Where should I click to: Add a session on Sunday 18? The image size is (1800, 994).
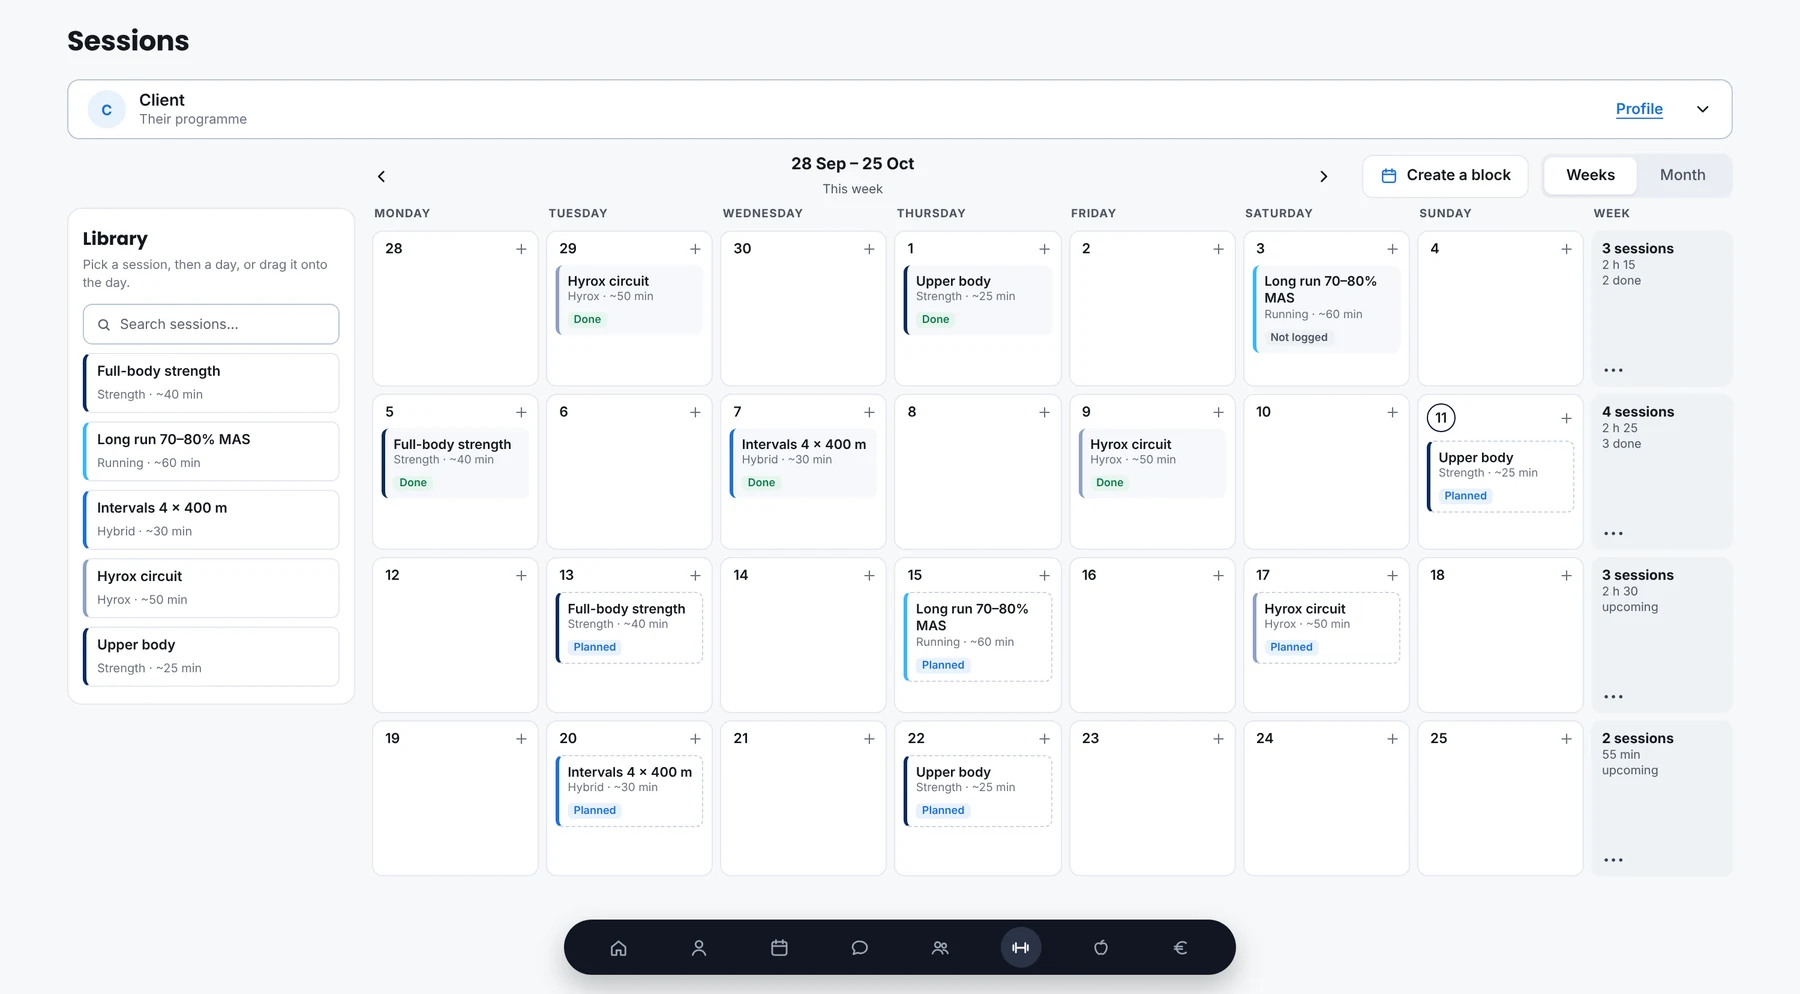[x=1566, y=576]
